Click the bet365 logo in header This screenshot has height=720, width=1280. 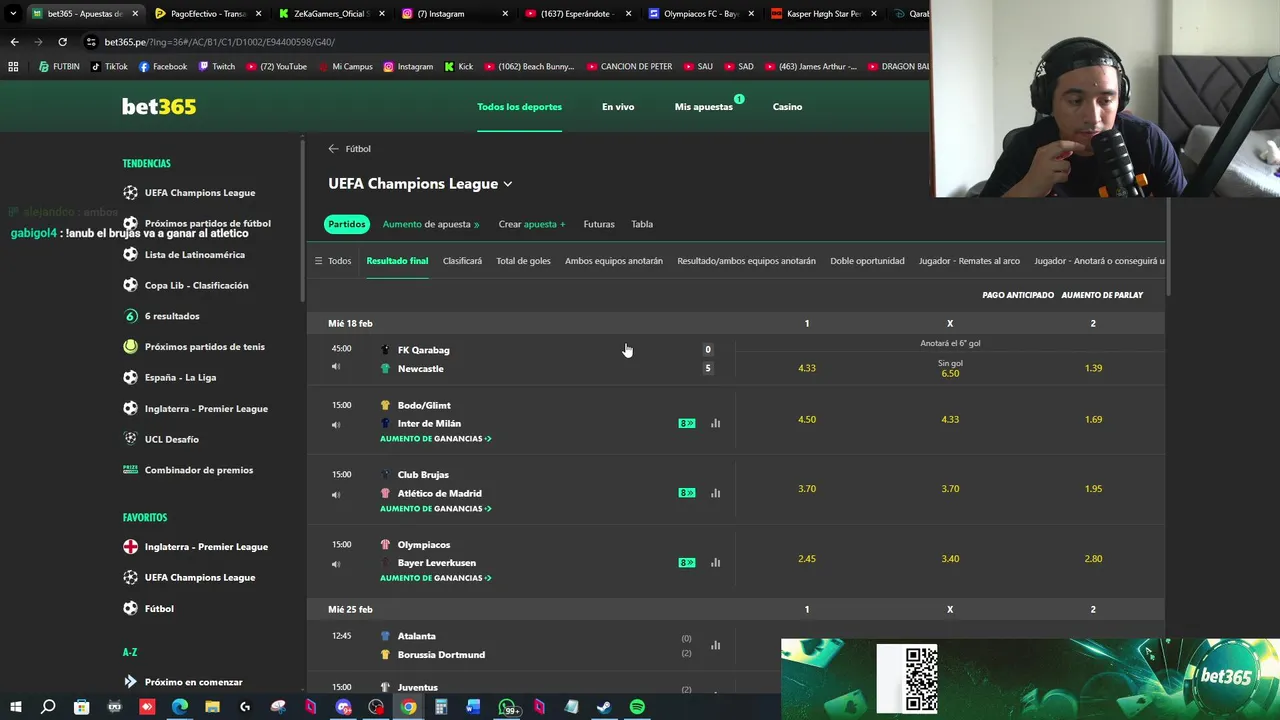coord(159,107)
